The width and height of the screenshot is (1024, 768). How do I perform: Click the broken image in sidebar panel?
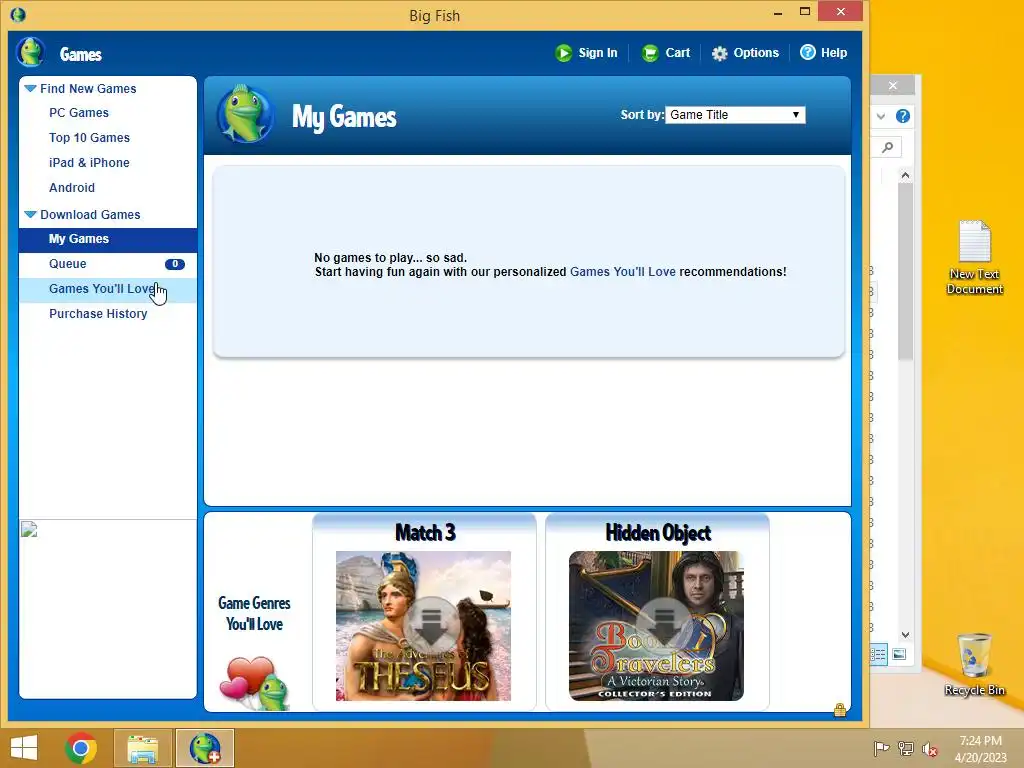(x=29, y=529)
